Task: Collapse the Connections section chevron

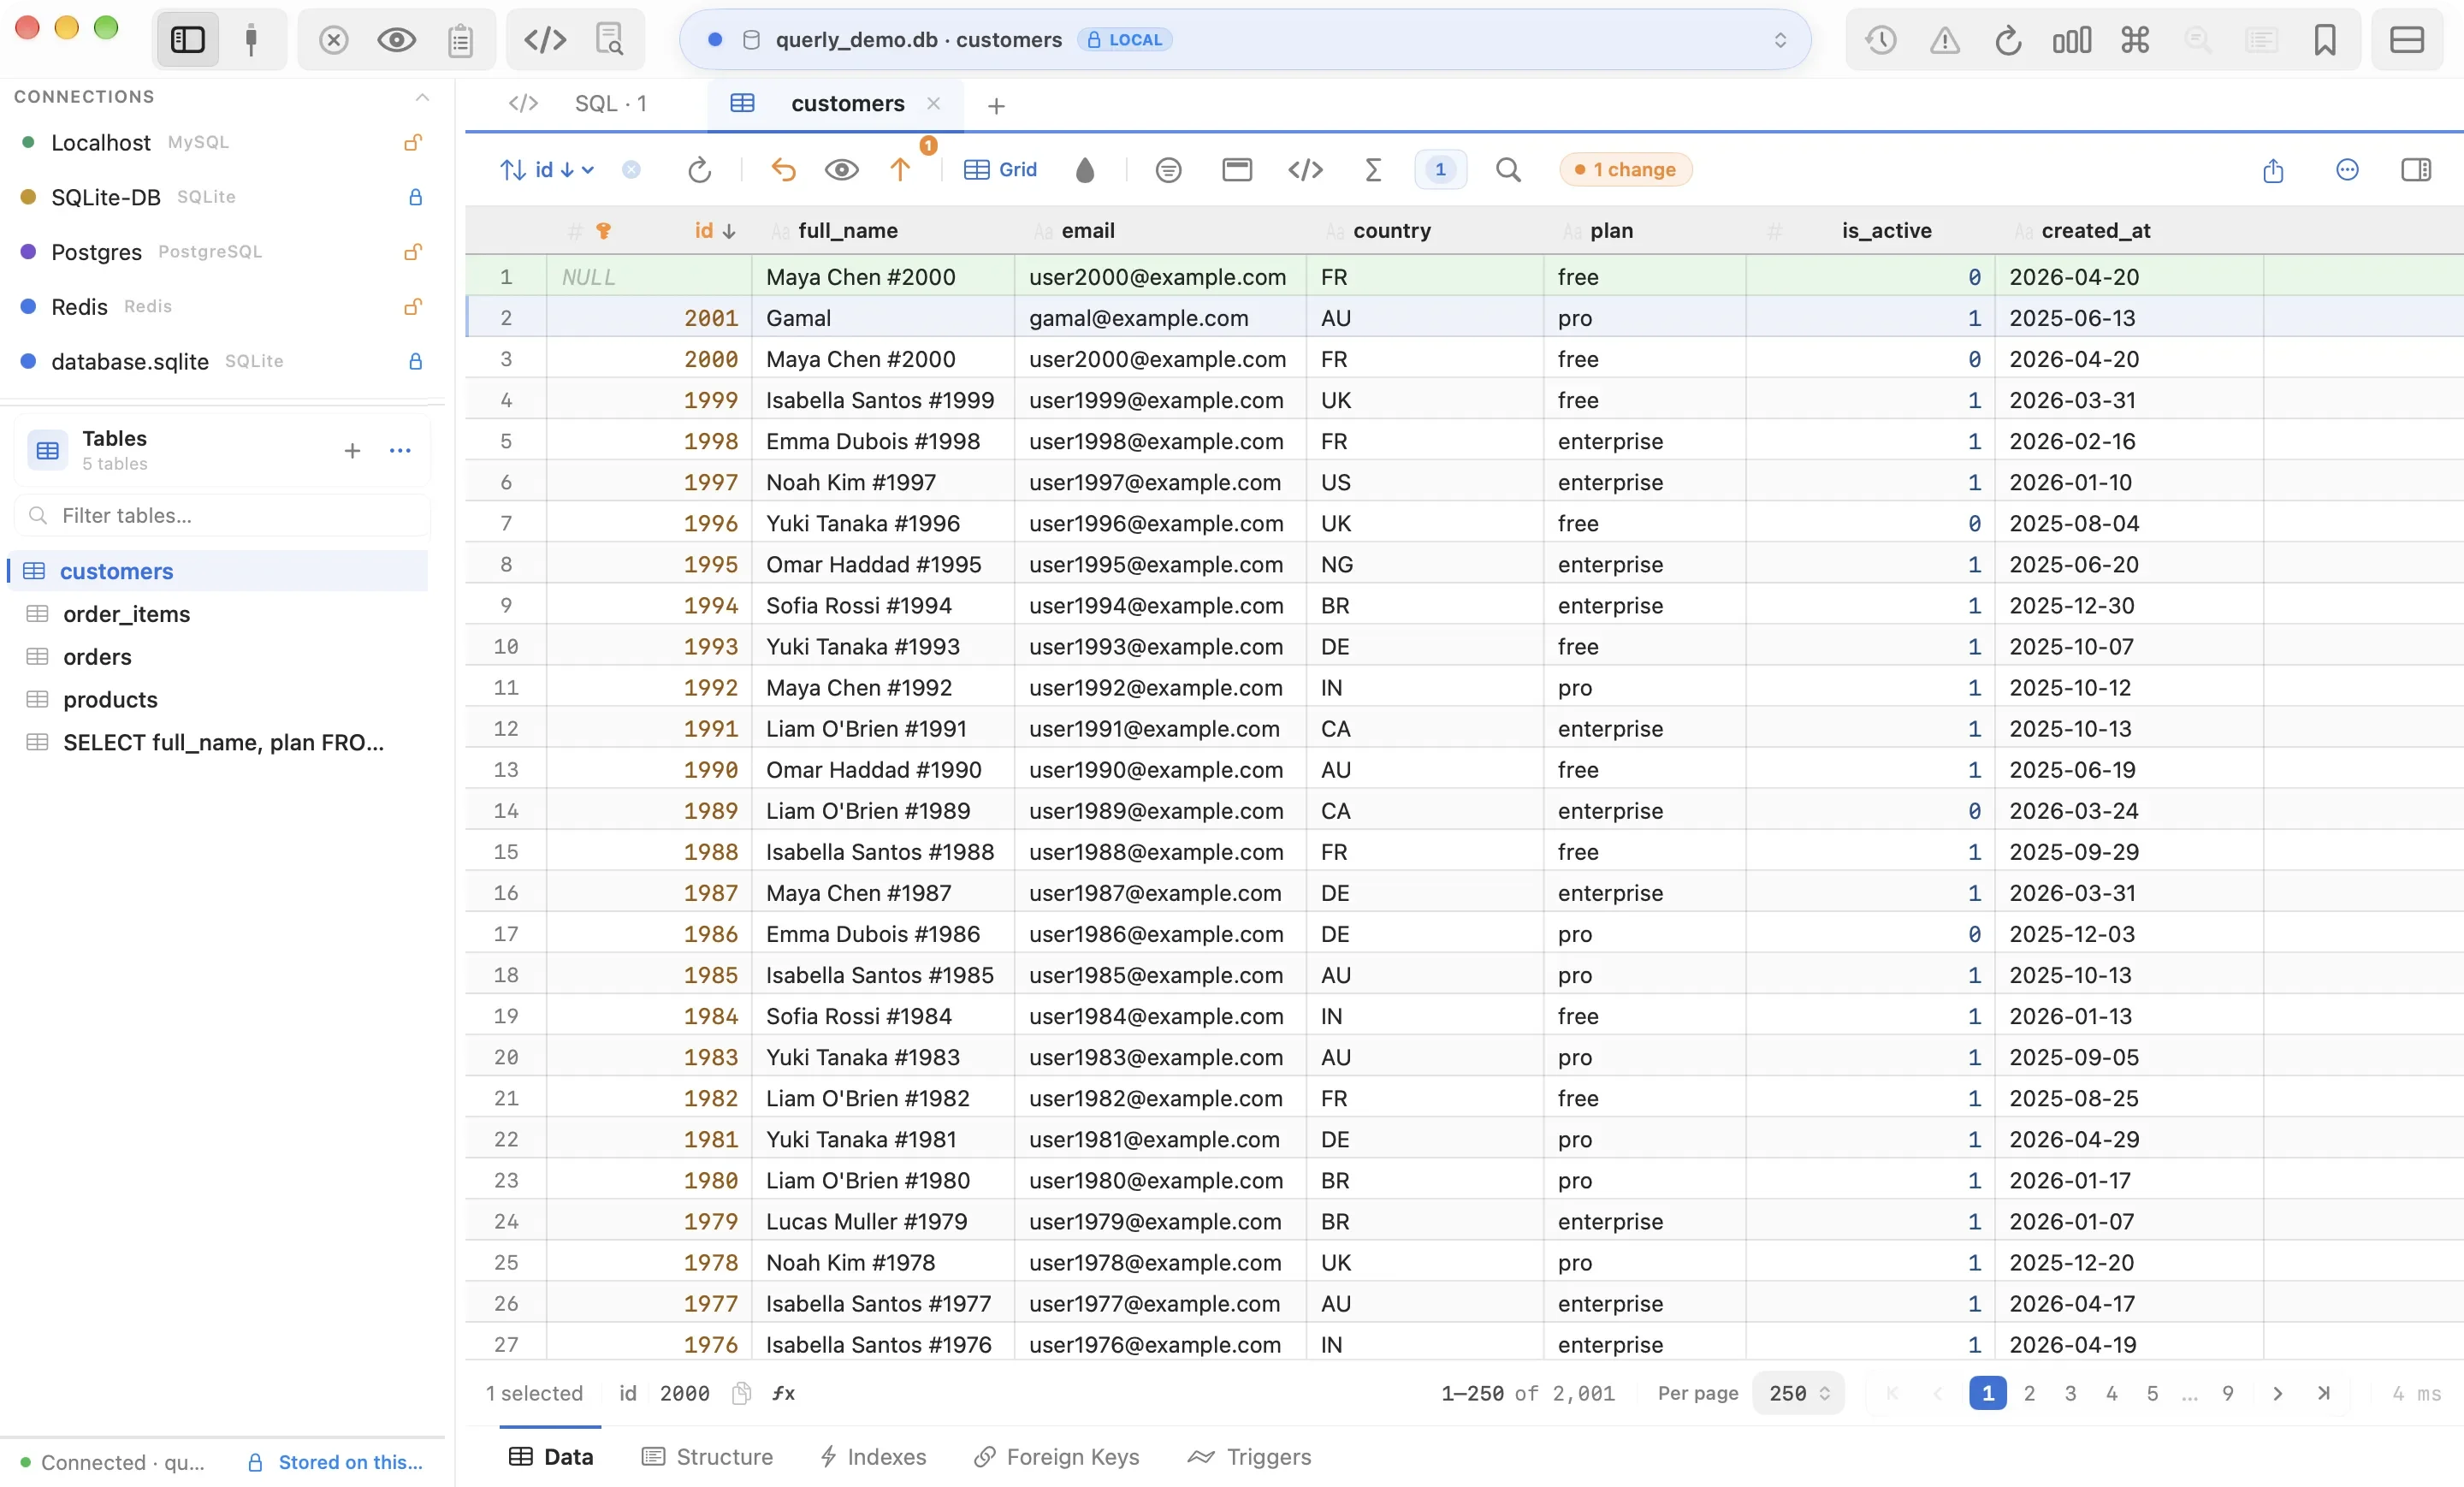Action: coord(422,97)
